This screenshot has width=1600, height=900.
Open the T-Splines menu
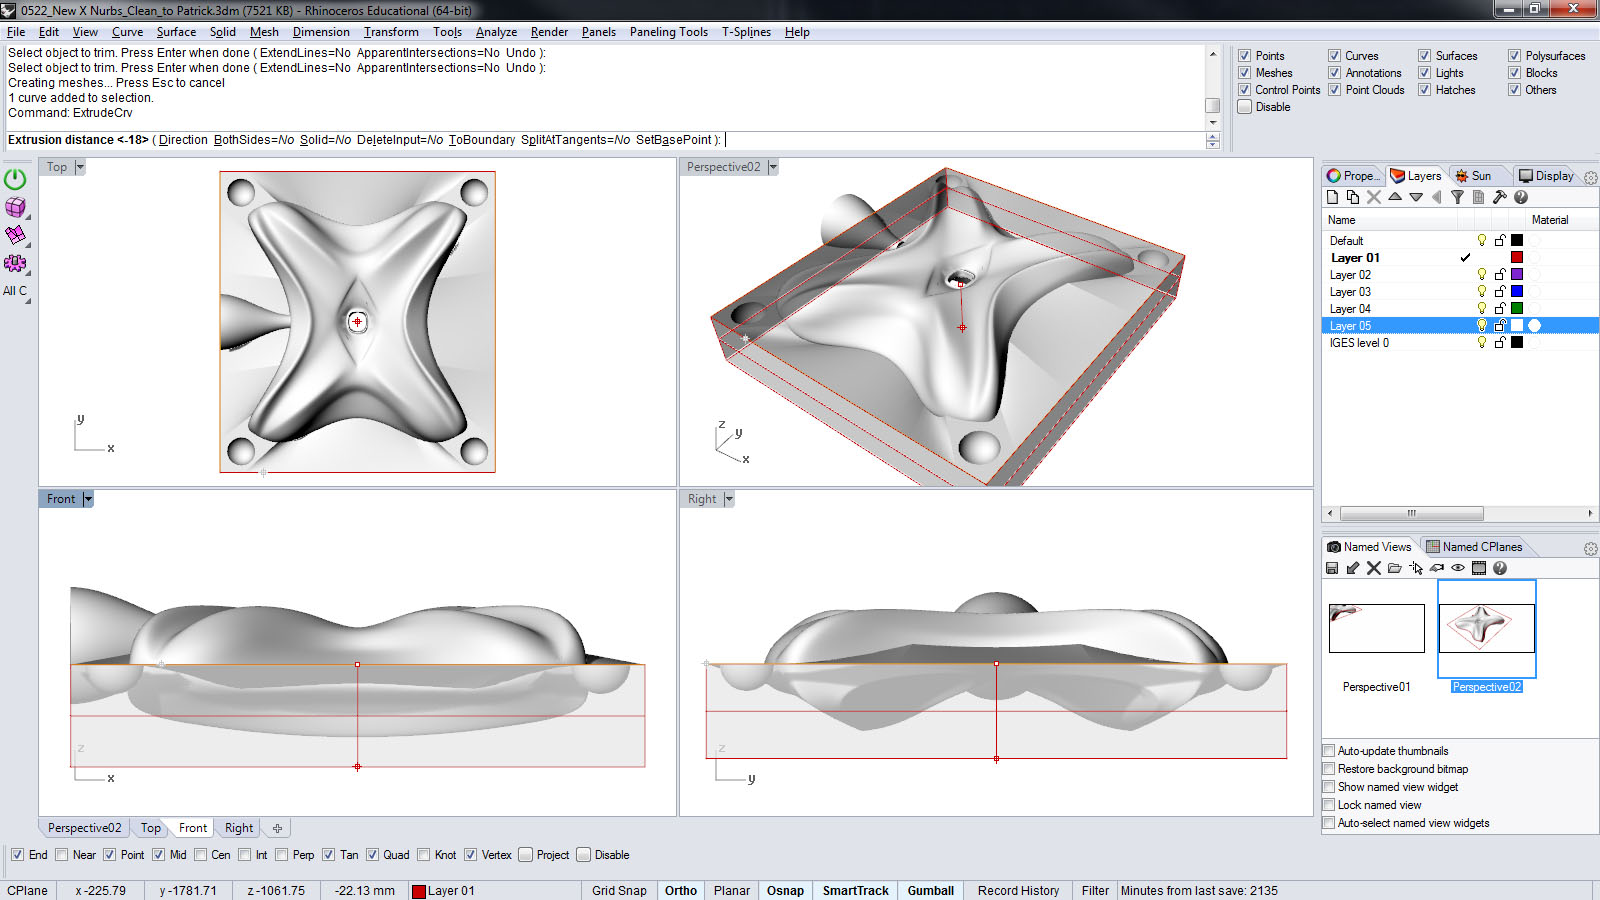pos(747,32)
